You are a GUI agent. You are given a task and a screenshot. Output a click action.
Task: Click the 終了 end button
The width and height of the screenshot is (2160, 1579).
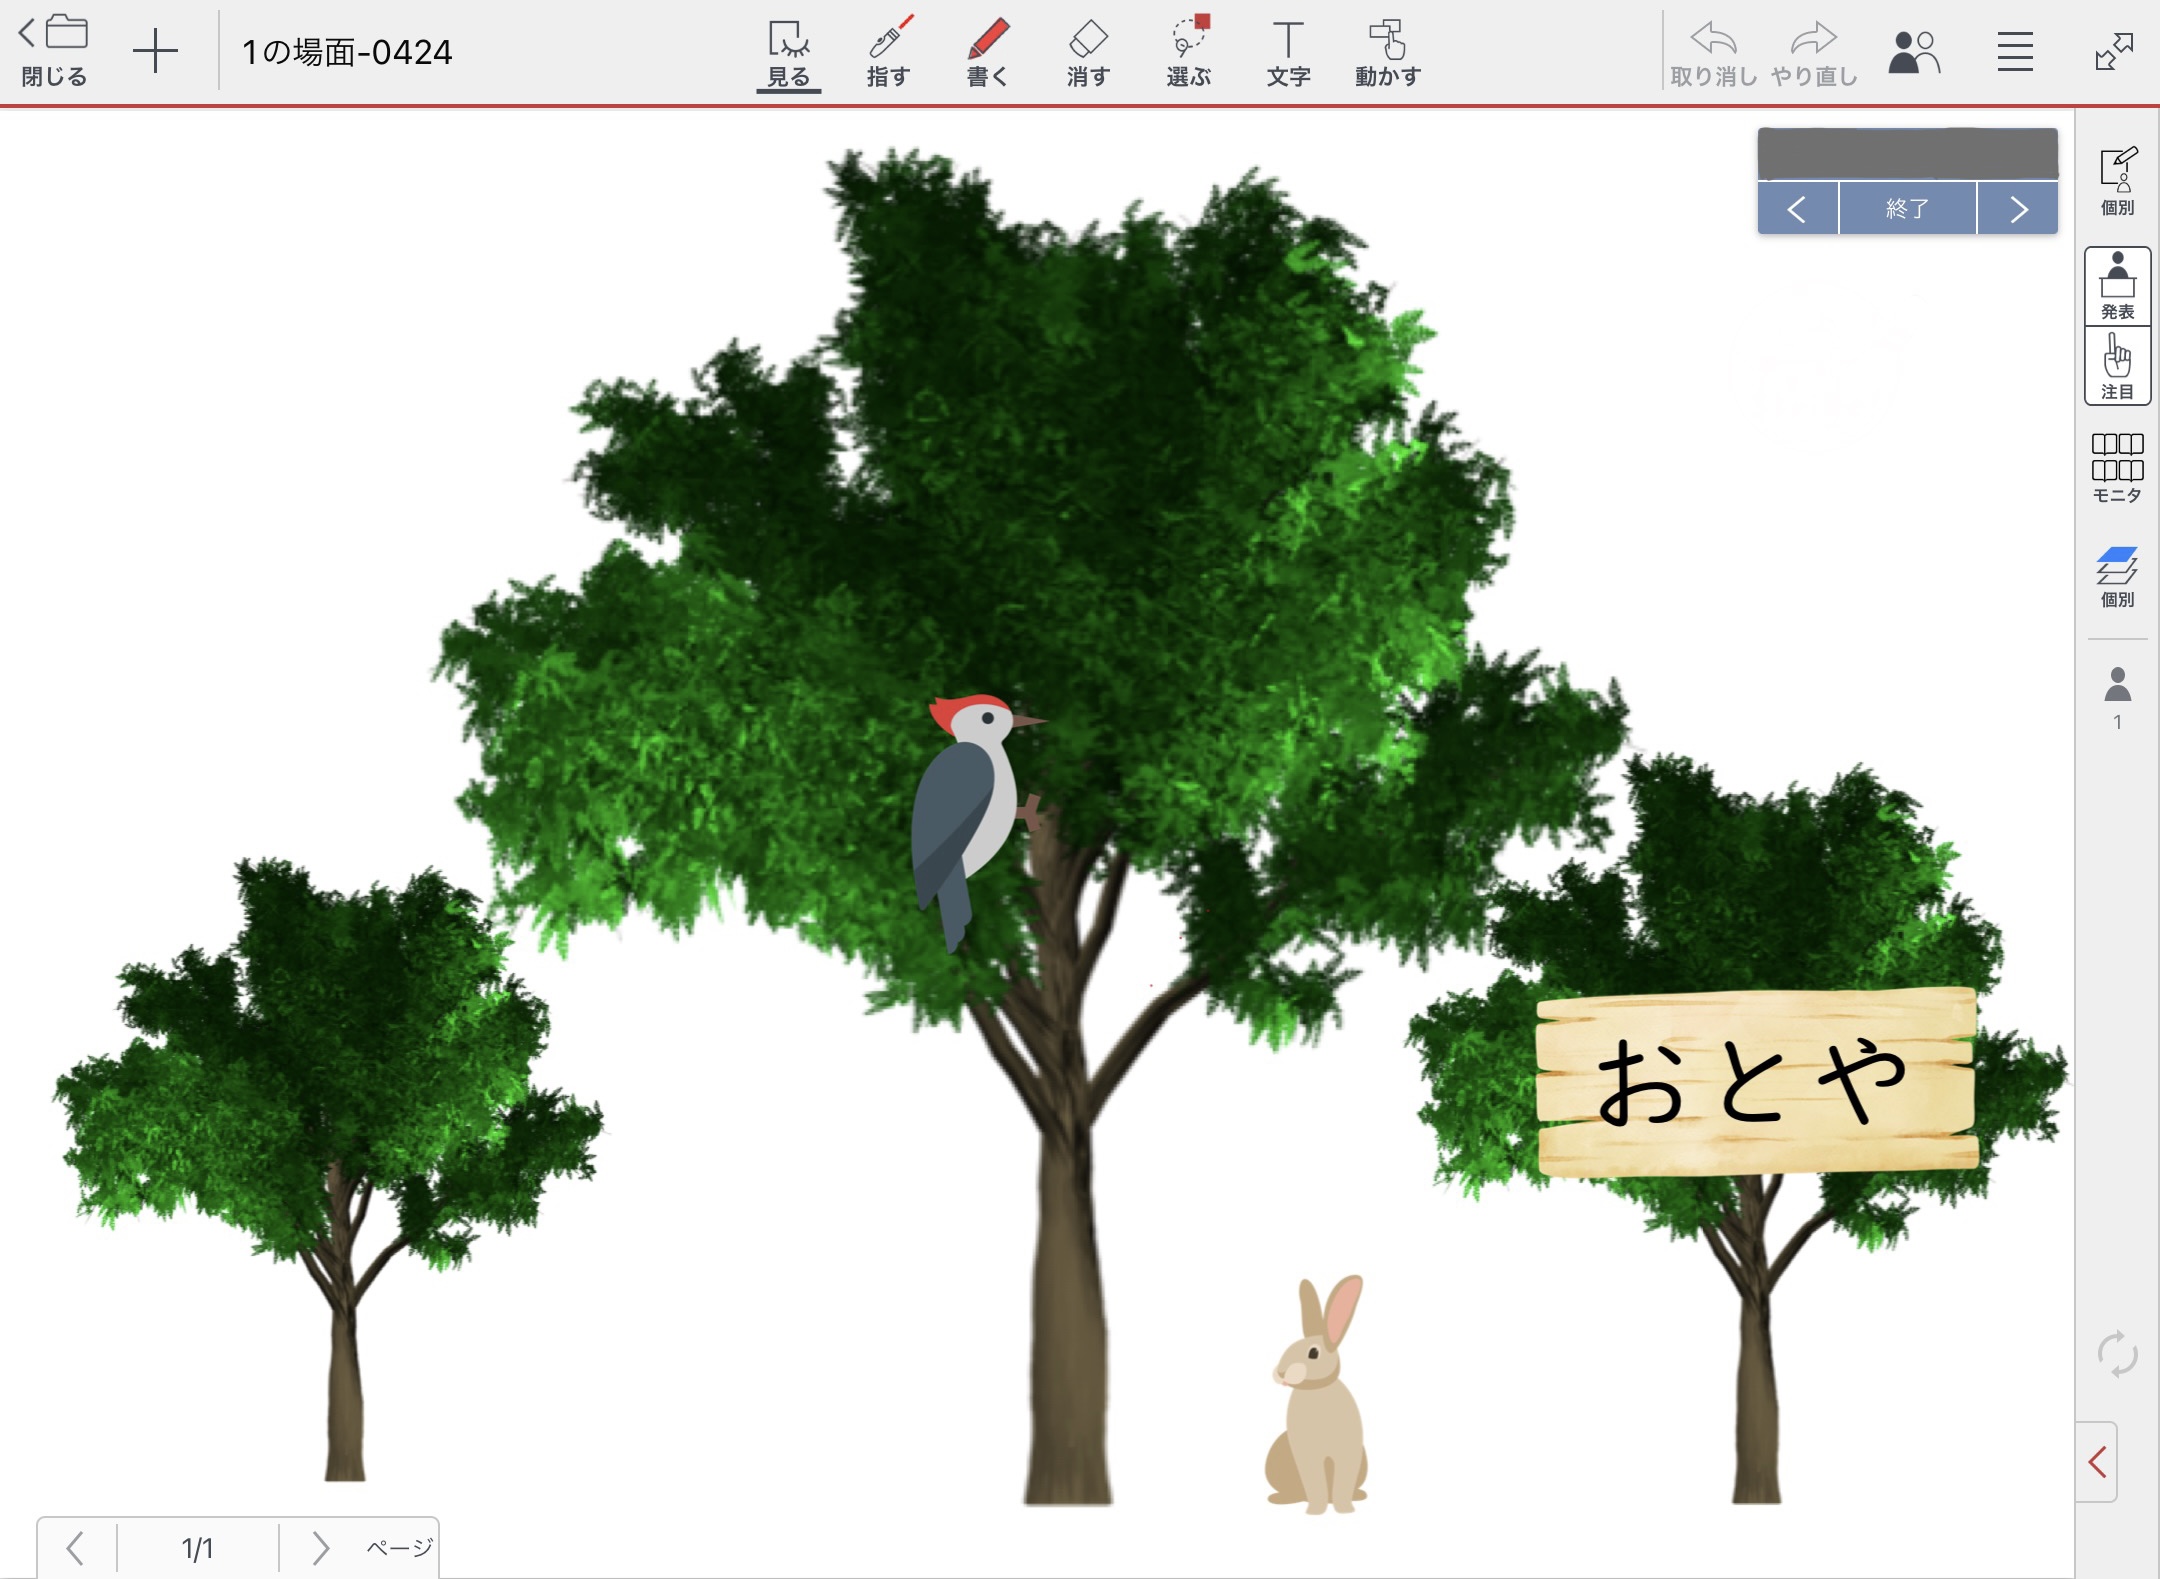click(1907, 209)
